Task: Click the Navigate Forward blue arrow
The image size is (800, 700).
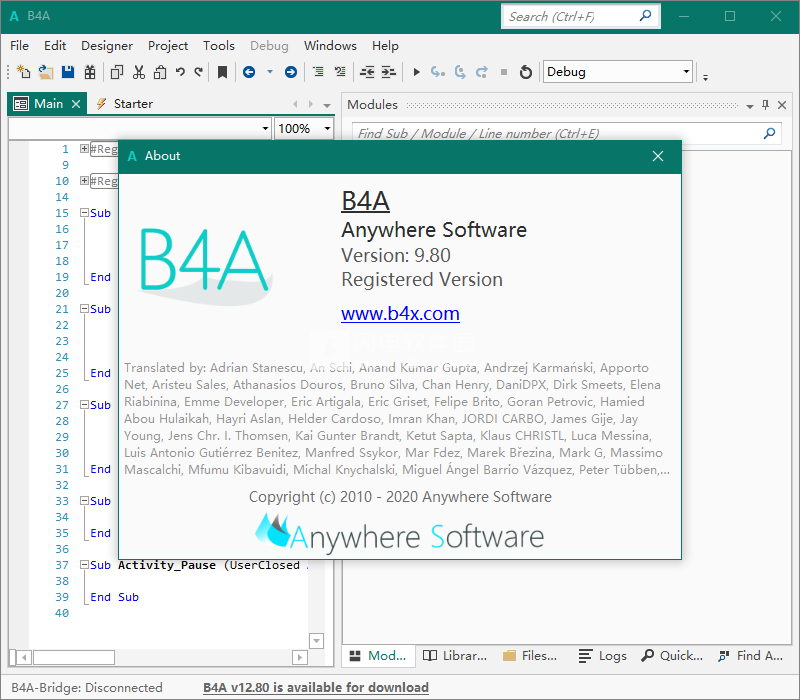Action: [291, 72]
